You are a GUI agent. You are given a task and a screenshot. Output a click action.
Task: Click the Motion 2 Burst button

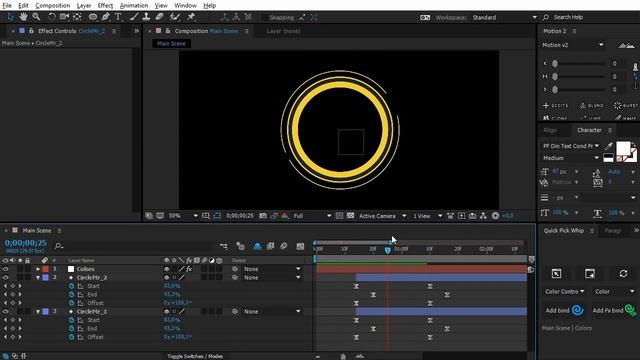coord(626,105)
